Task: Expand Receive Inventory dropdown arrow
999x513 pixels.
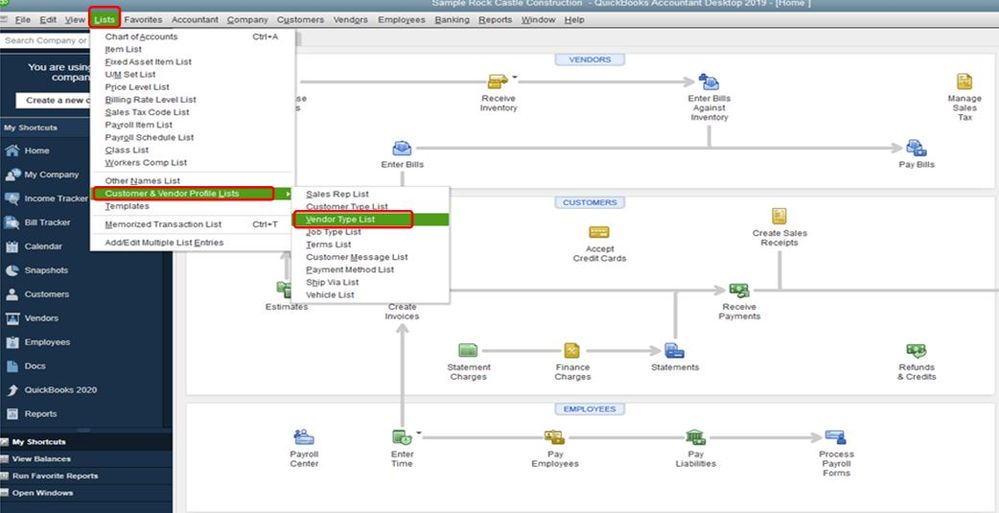Action: tap(515, 77)
